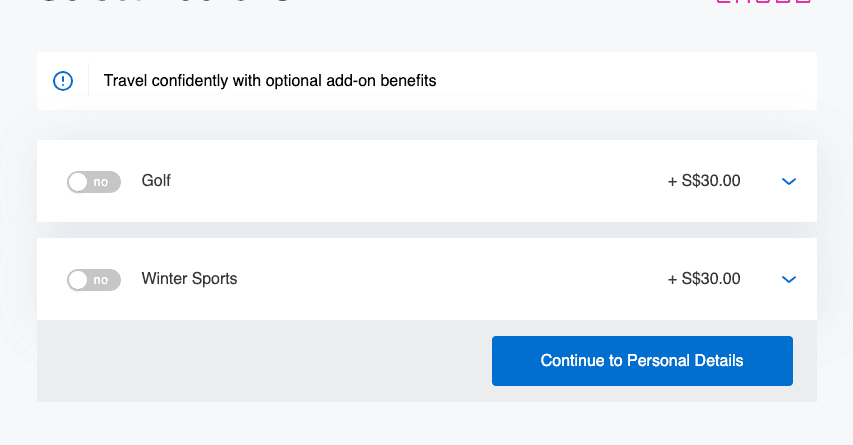Image resolution: width=853 pixels, height=445 pixels.
Task: Continue to Personal Details
Action: coord(642,361)
